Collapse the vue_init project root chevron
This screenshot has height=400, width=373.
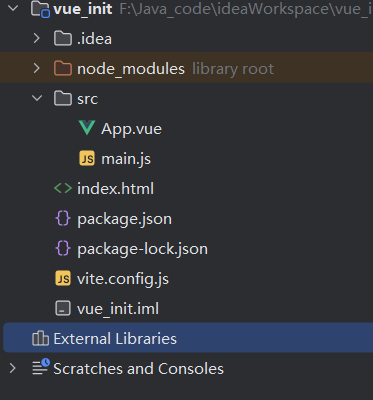pyautogui.click(x=13, y=8)
